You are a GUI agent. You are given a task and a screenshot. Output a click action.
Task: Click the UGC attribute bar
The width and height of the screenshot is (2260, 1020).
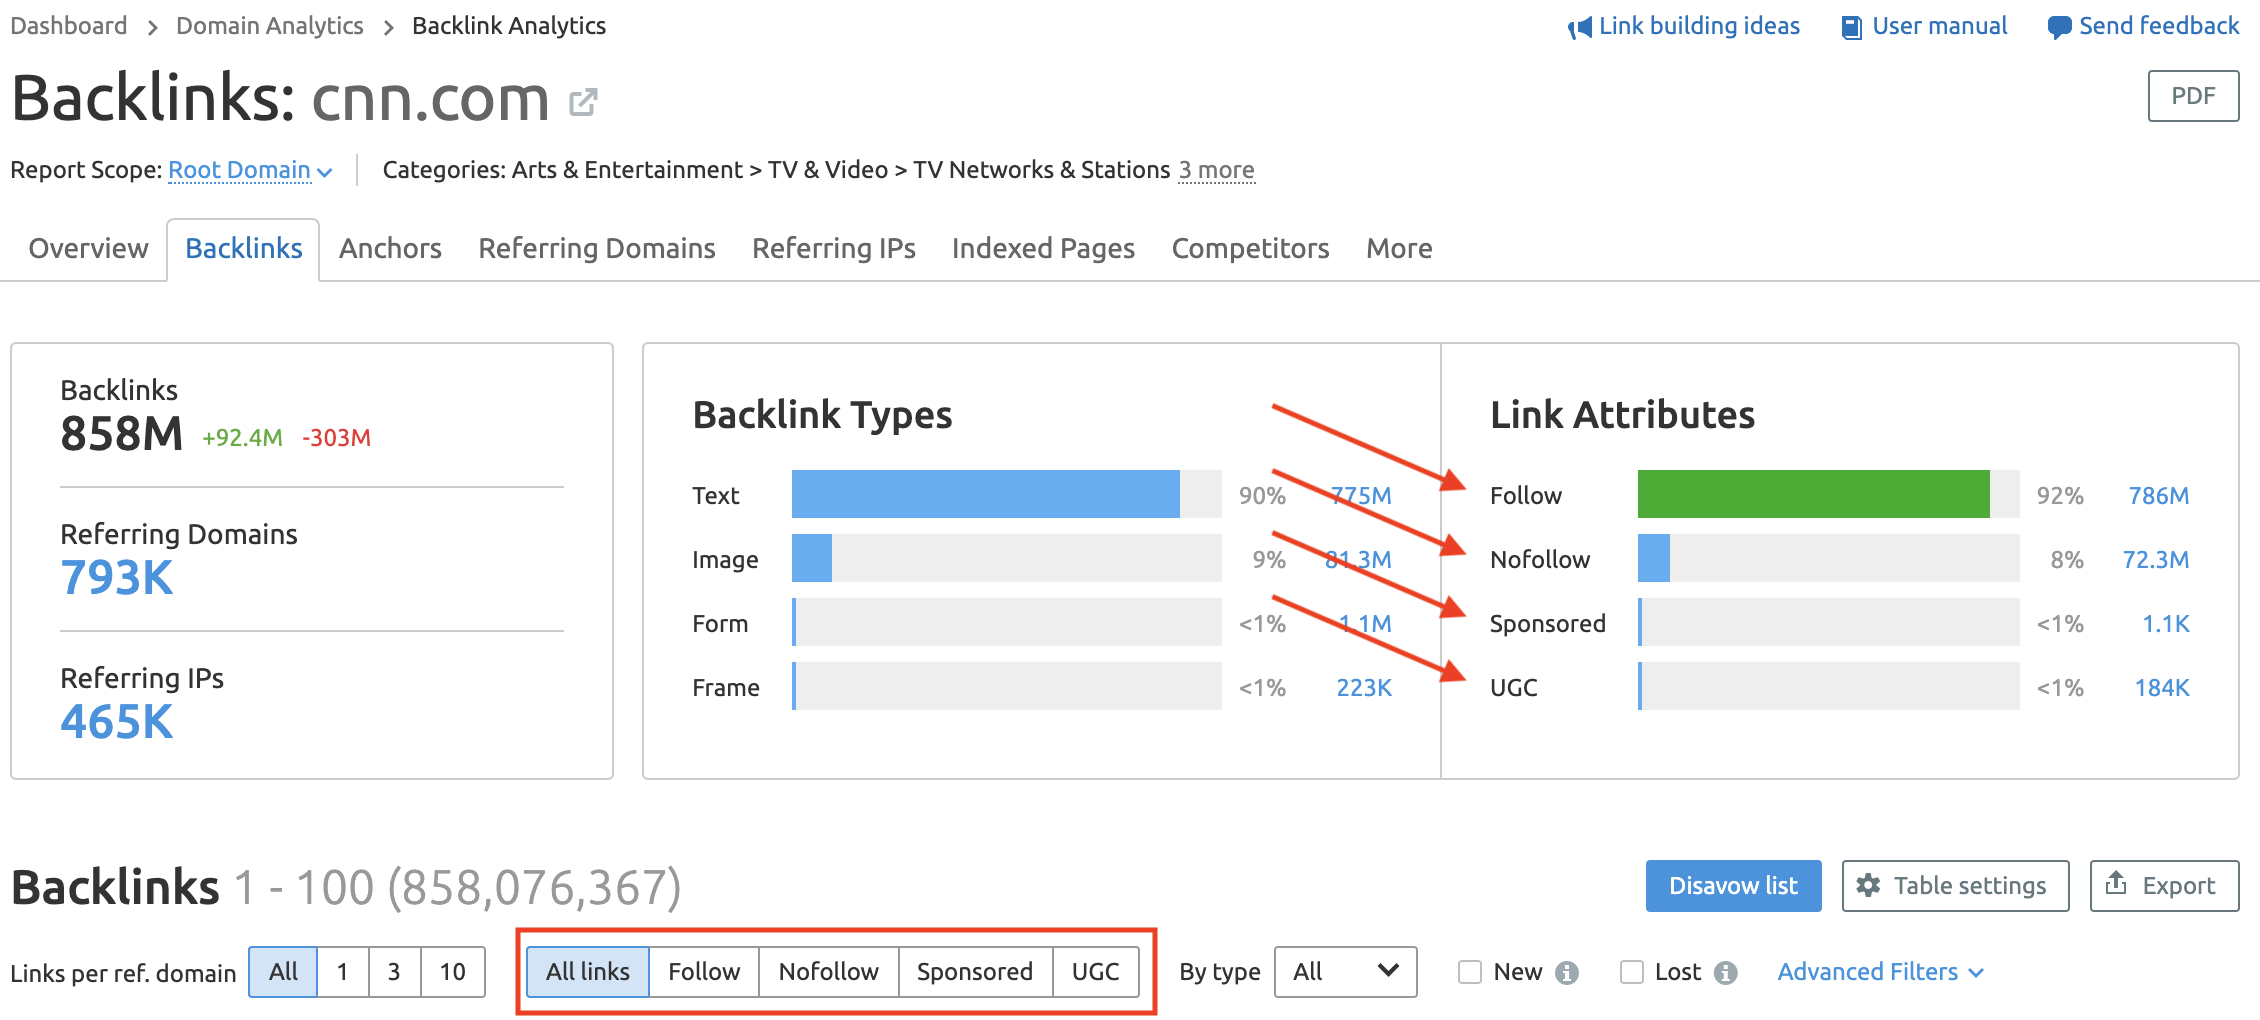click(1828, 686)
